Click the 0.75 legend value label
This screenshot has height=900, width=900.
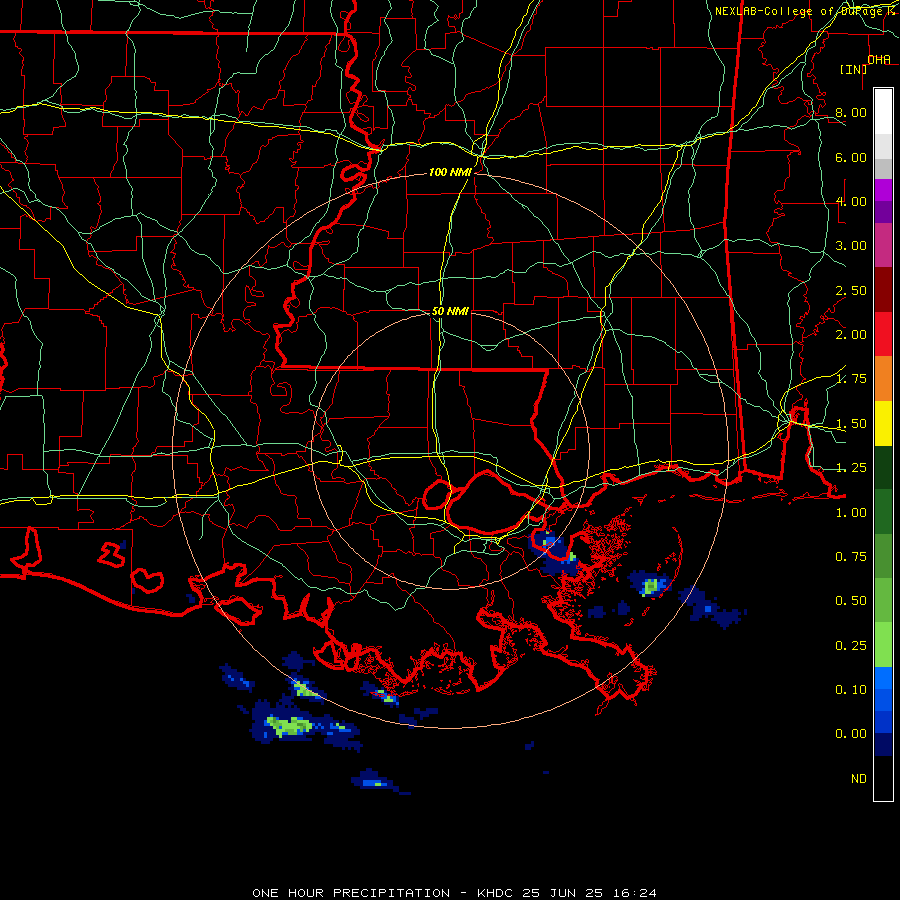(x=851, y=556)
